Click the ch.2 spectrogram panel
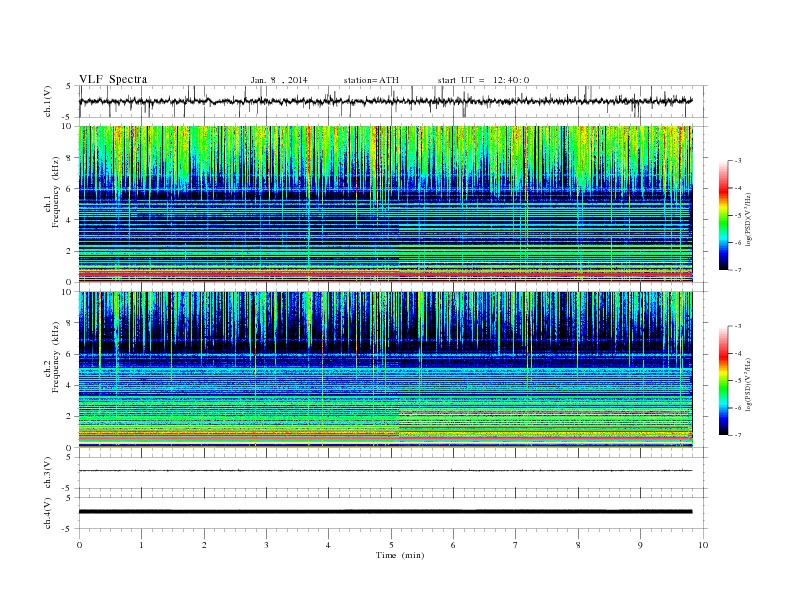Image resolution: width=792 pixels, height=612 pixels. (385, 369)
